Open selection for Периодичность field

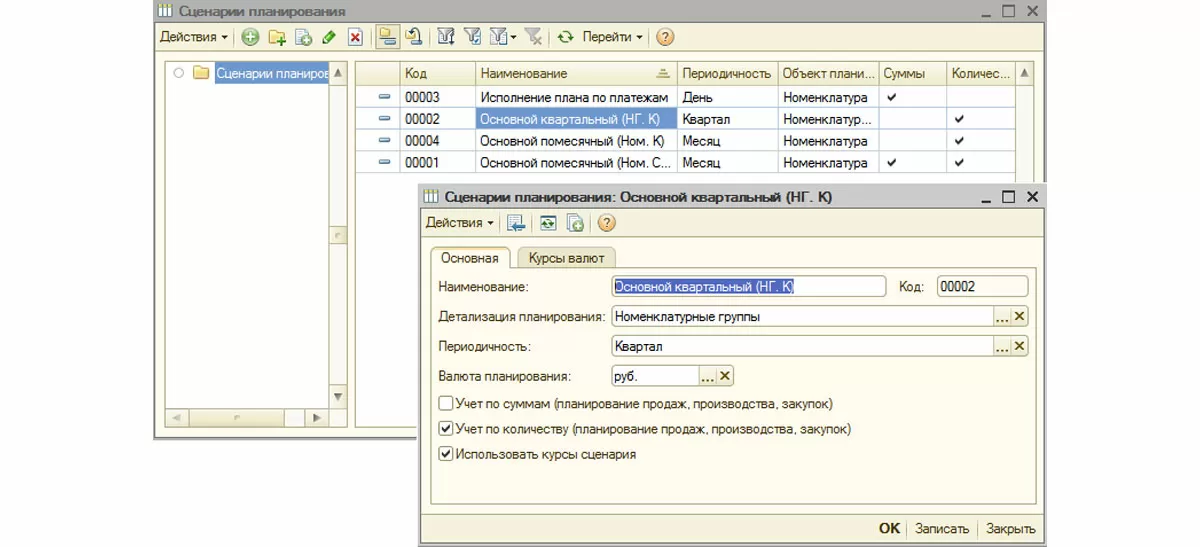point(1002,347)
